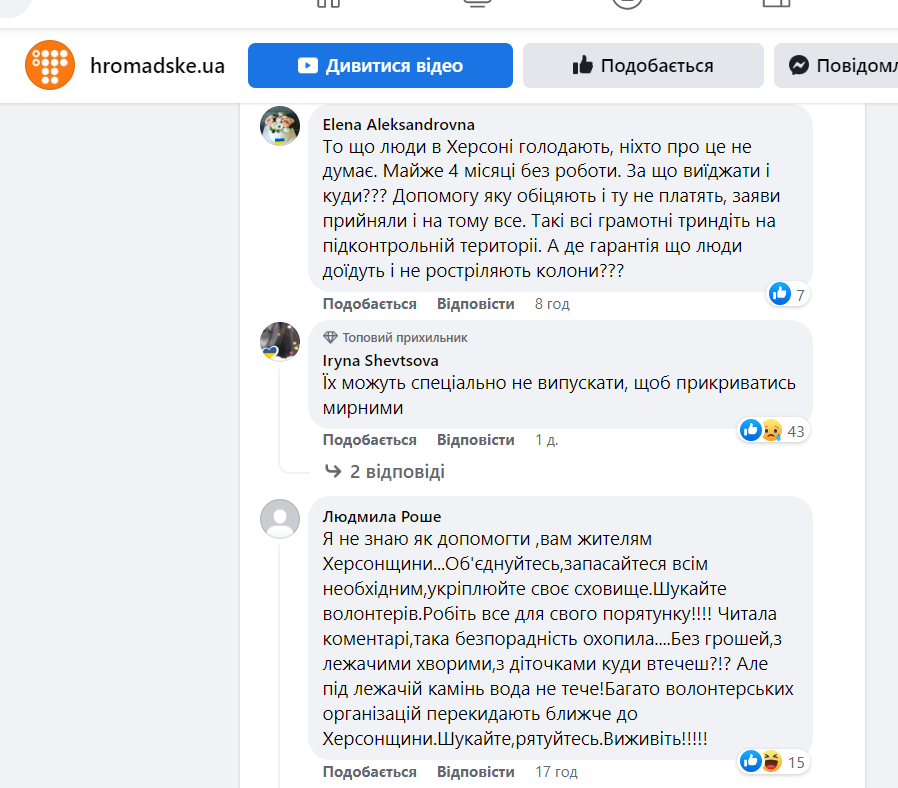Click the Топовий прихильник diamond badge

coord(331,338)
